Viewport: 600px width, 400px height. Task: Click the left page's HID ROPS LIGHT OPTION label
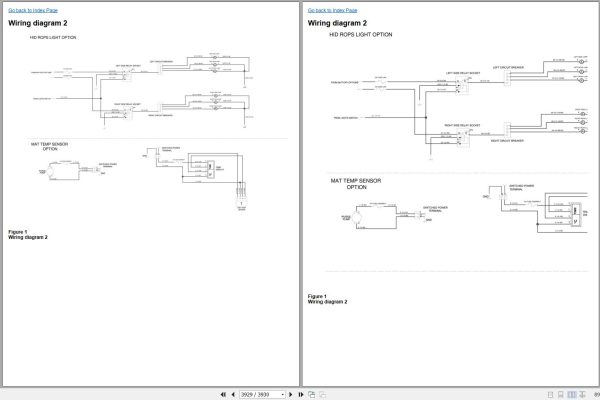pyautogui.click(x=53, y=38)
